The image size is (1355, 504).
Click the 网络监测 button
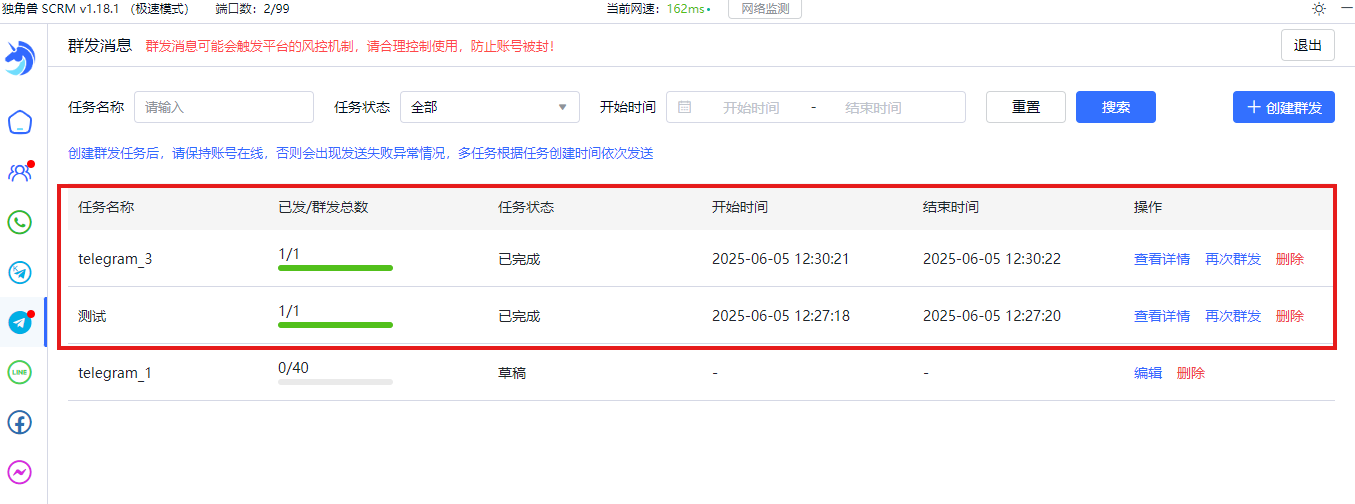click(x=764, y=9)
